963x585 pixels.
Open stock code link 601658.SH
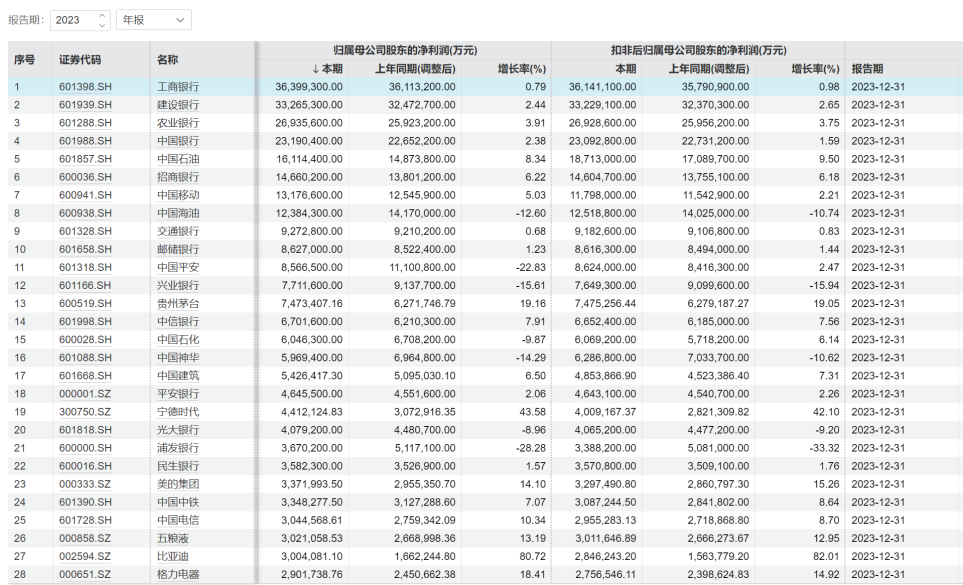tap(85, 249)
